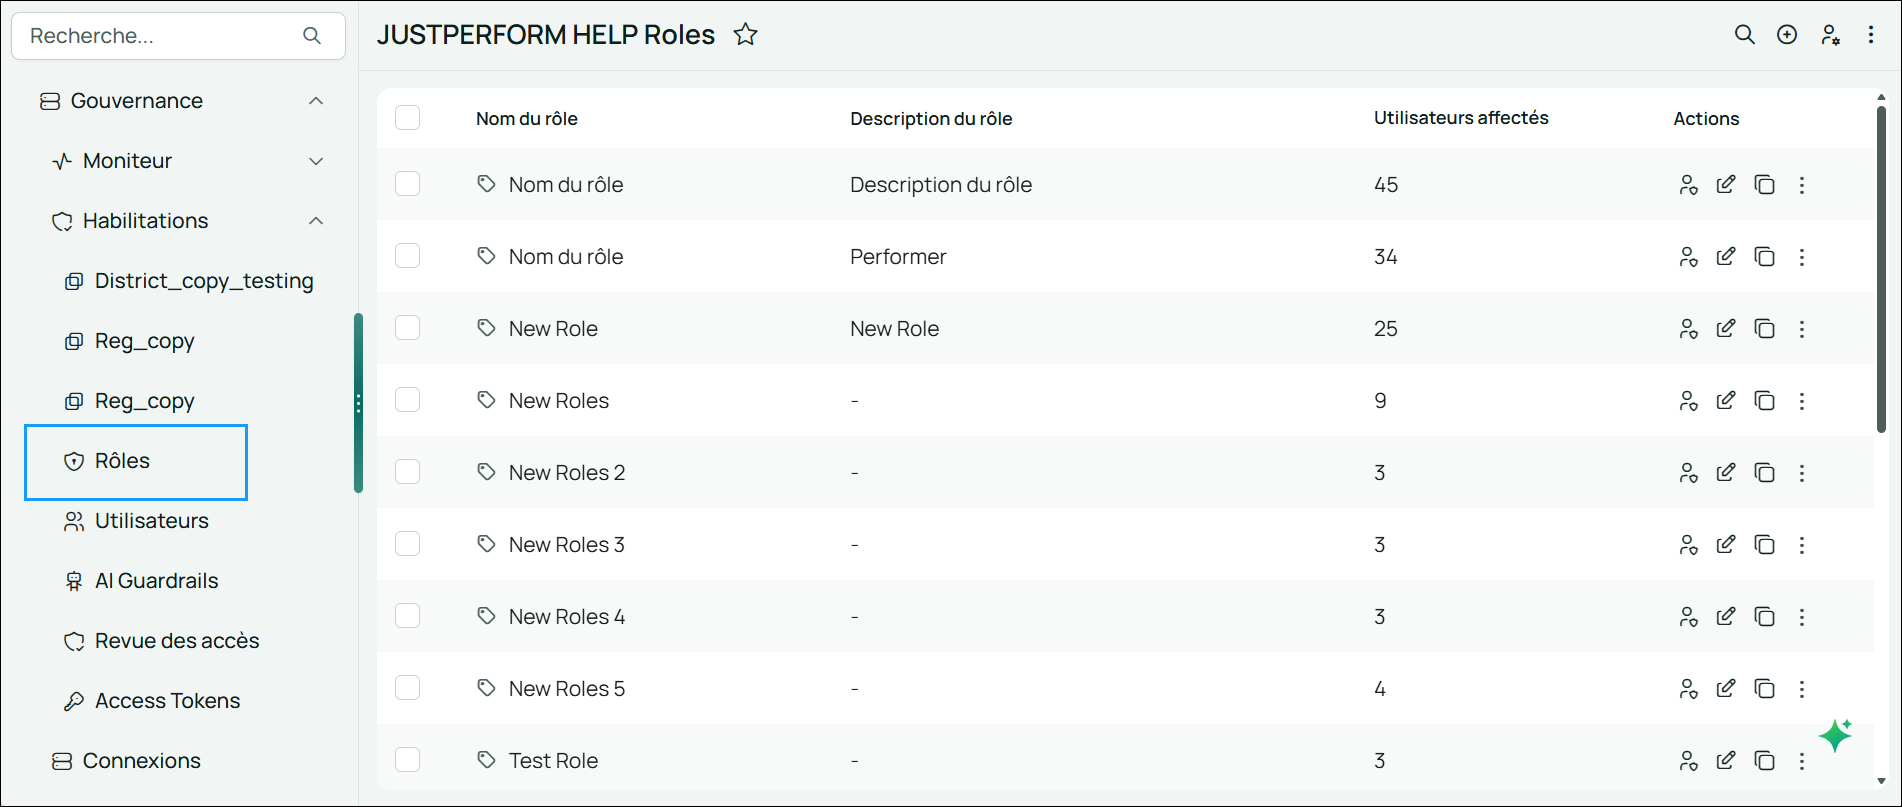The height and width of the screenshot is (807, 1902).
Task: Tick the checkbox for New Roles 2
Action: coord(407,472)
